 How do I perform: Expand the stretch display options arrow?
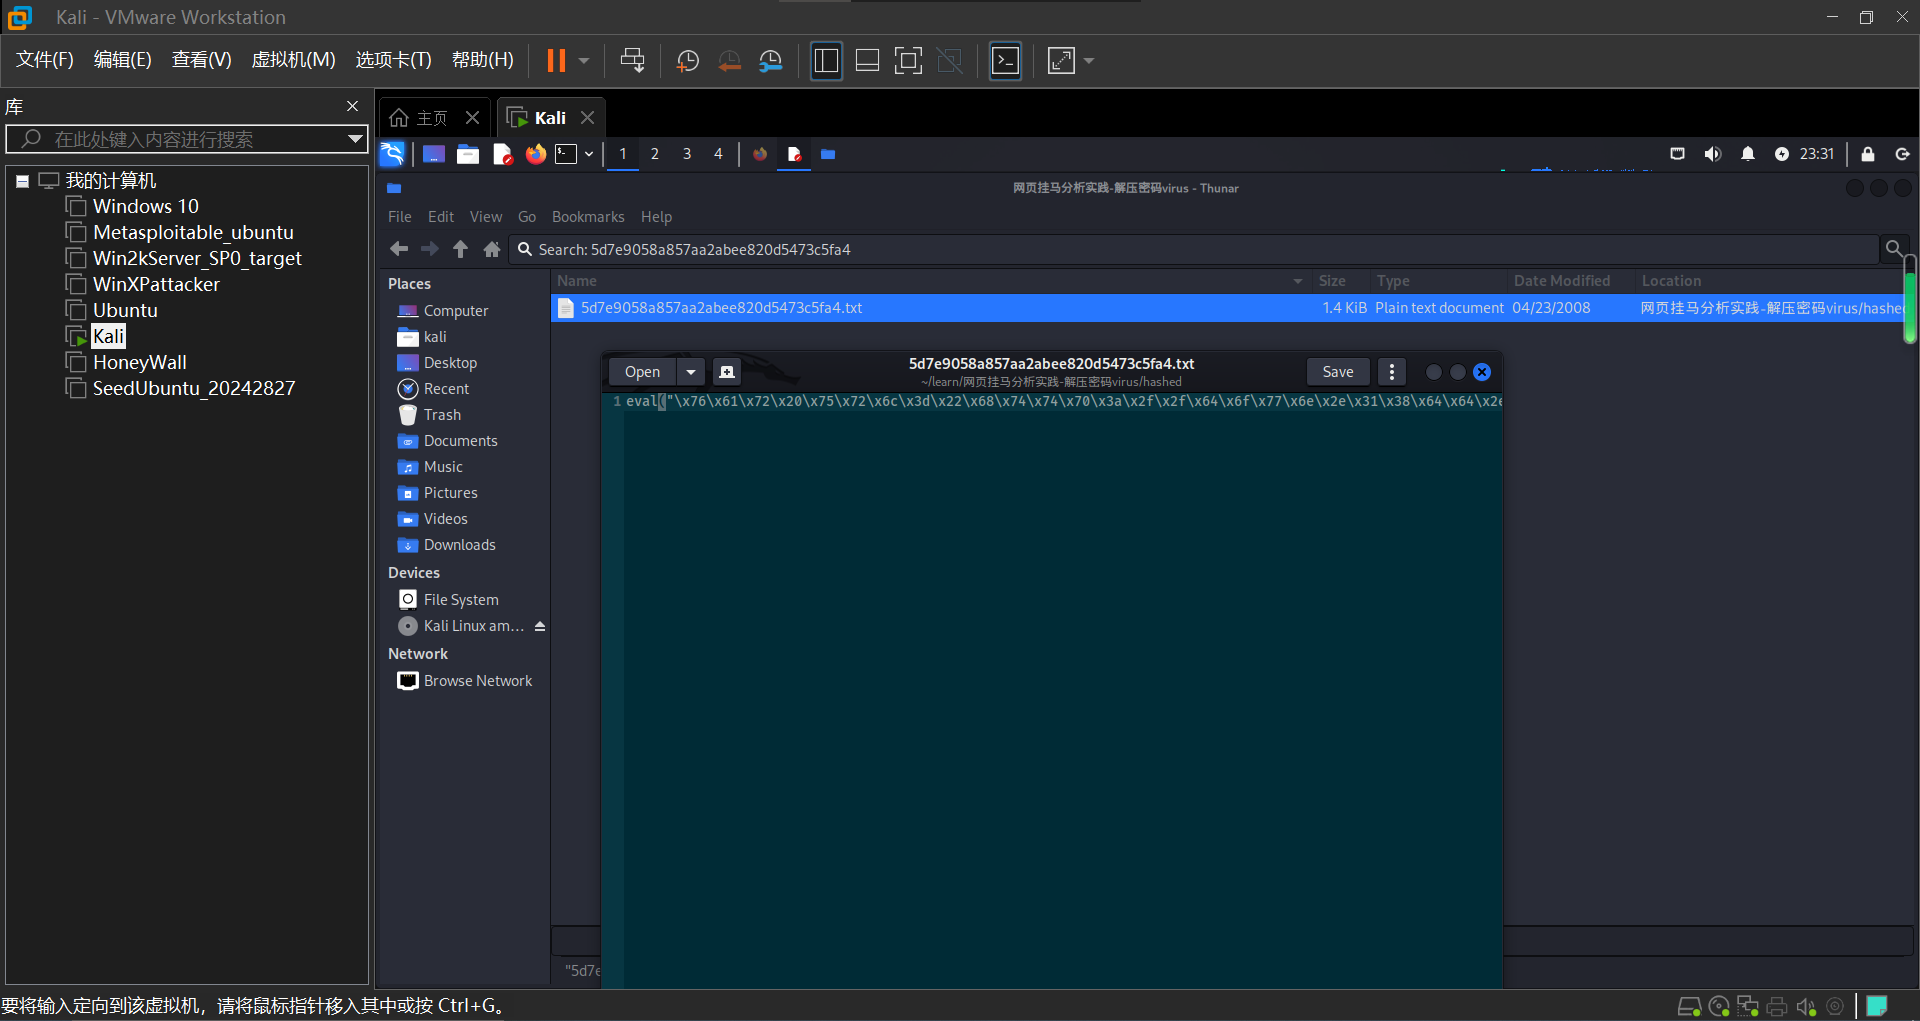coord(1089,61)
